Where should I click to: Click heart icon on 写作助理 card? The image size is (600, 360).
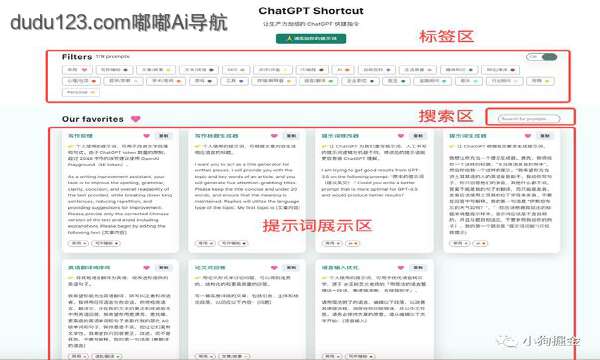tap(147, 136)
